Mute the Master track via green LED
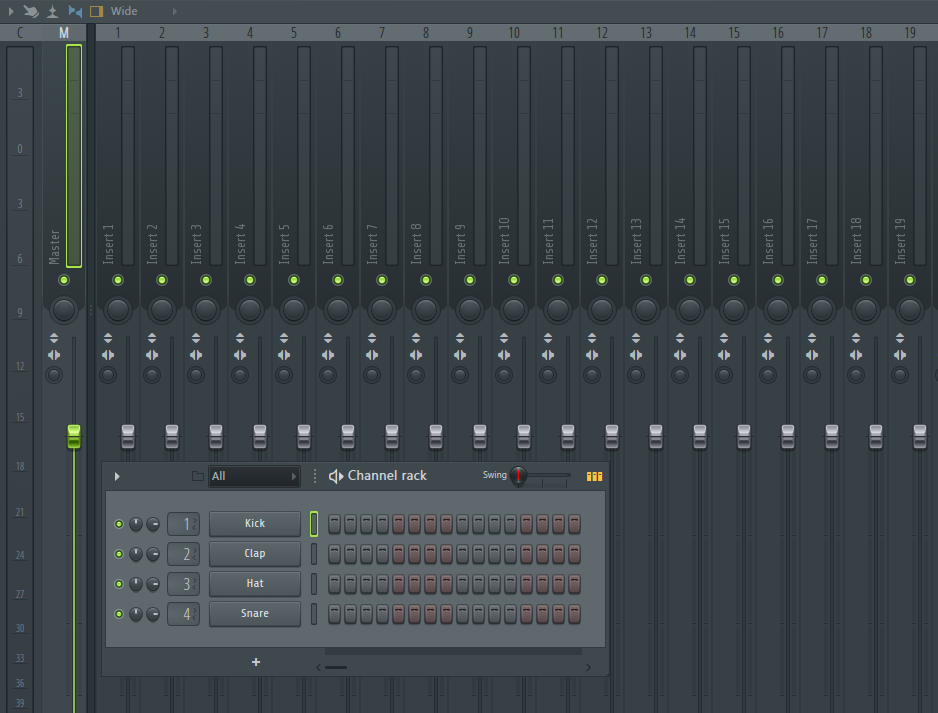The width and height of the screenshot is (938, 713). [x=64, y=280]
